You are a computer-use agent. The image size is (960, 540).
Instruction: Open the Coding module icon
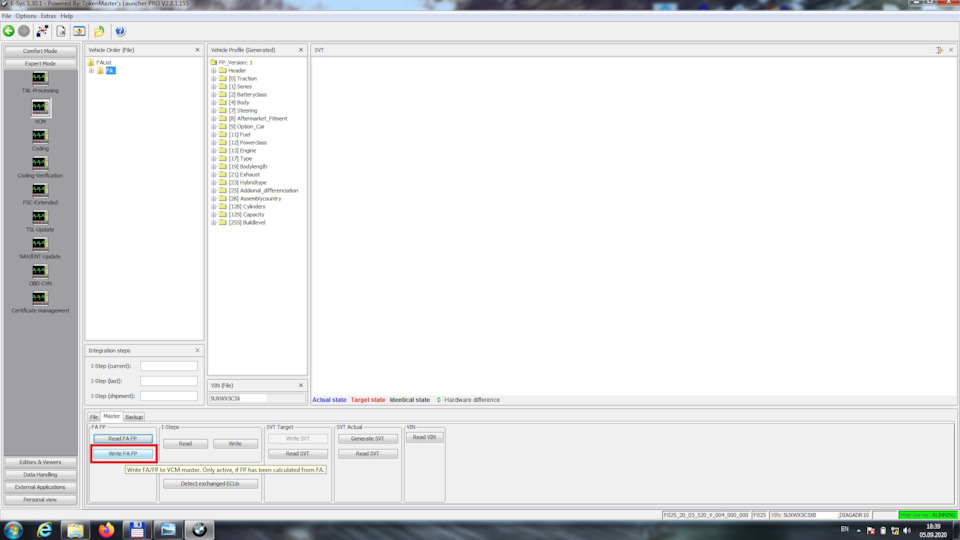(x=40, y=136)
